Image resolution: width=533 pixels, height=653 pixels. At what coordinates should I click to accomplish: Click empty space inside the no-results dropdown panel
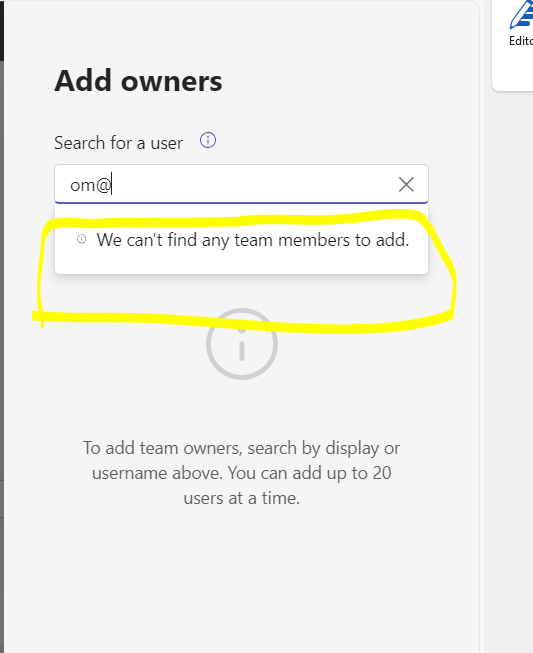(242, 262)
